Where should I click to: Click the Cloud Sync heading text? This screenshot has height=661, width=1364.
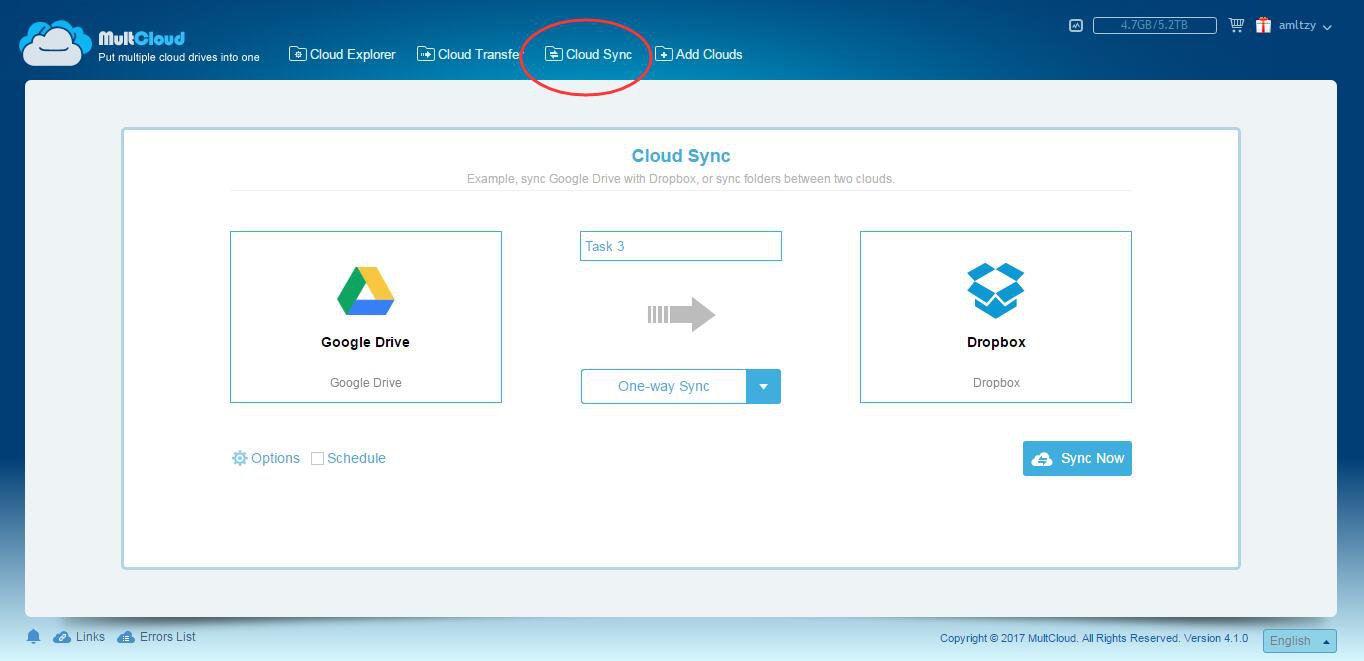[x=681, y=156]
